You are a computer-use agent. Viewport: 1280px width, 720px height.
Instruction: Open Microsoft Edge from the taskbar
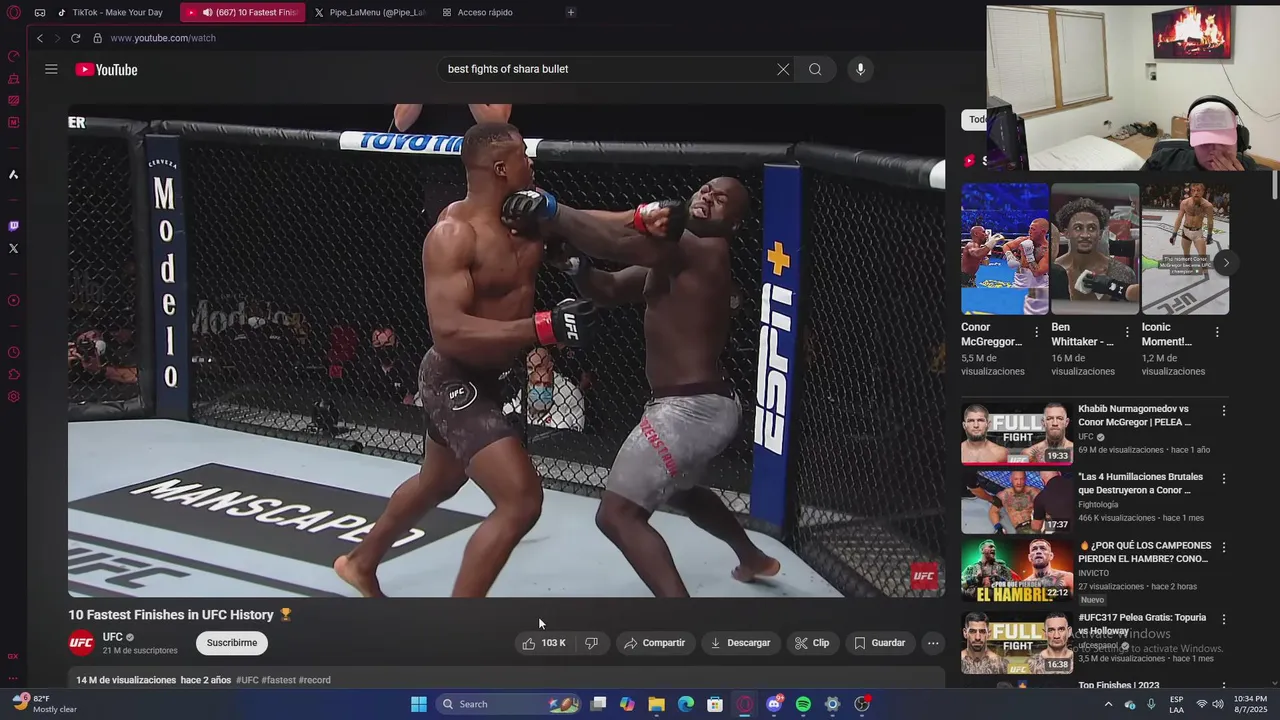coord(686,704)
